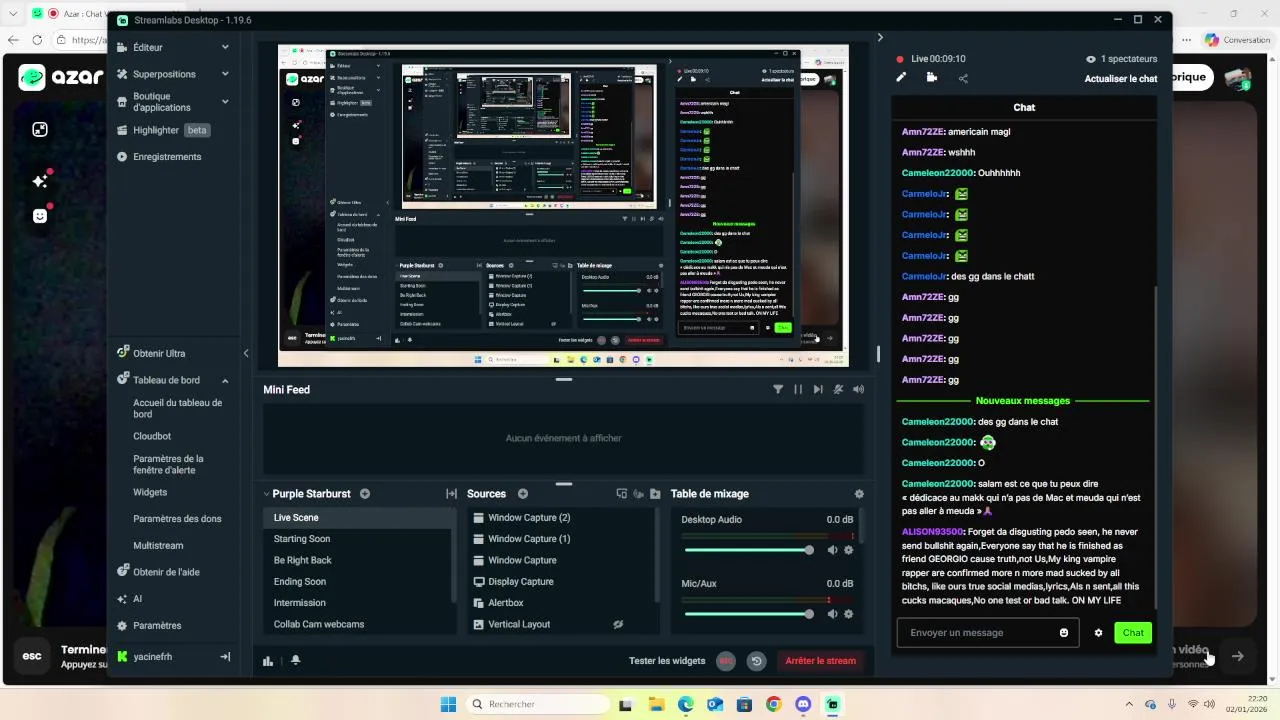1280x720 pixels.
Task: Collapse the Tableau de bord section
Action: pyautogui.click(x=225, y=380)
